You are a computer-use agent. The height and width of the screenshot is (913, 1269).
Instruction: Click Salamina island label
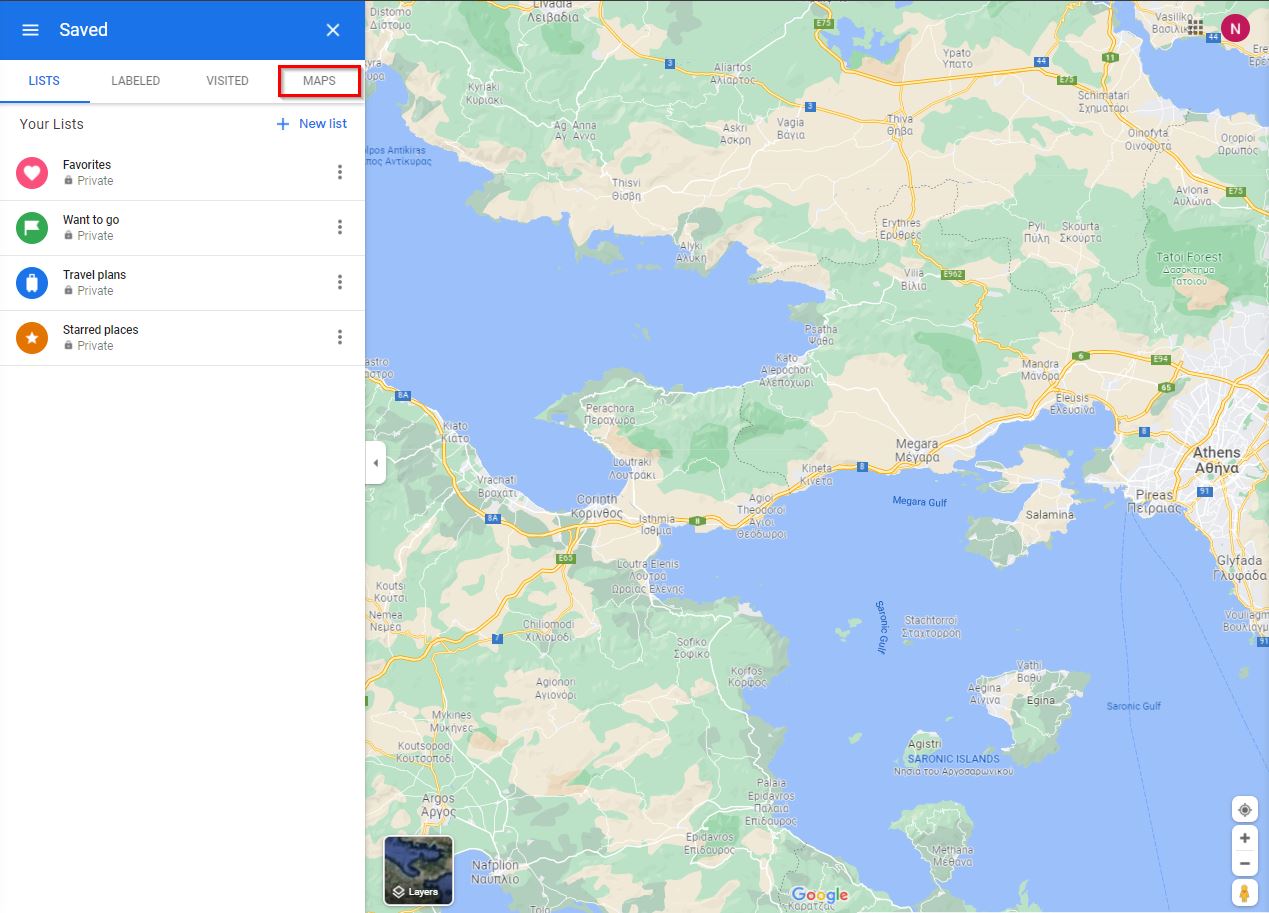point(1049,515)
